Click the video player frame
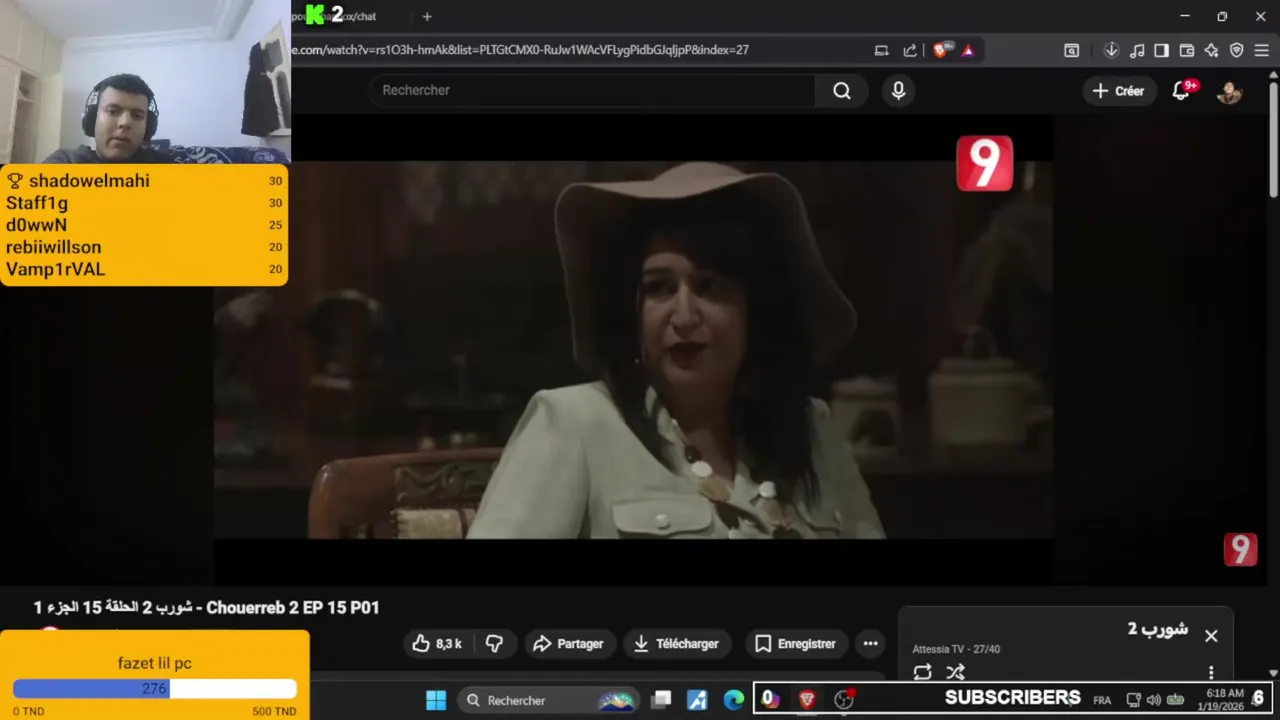 coord(632,349)
